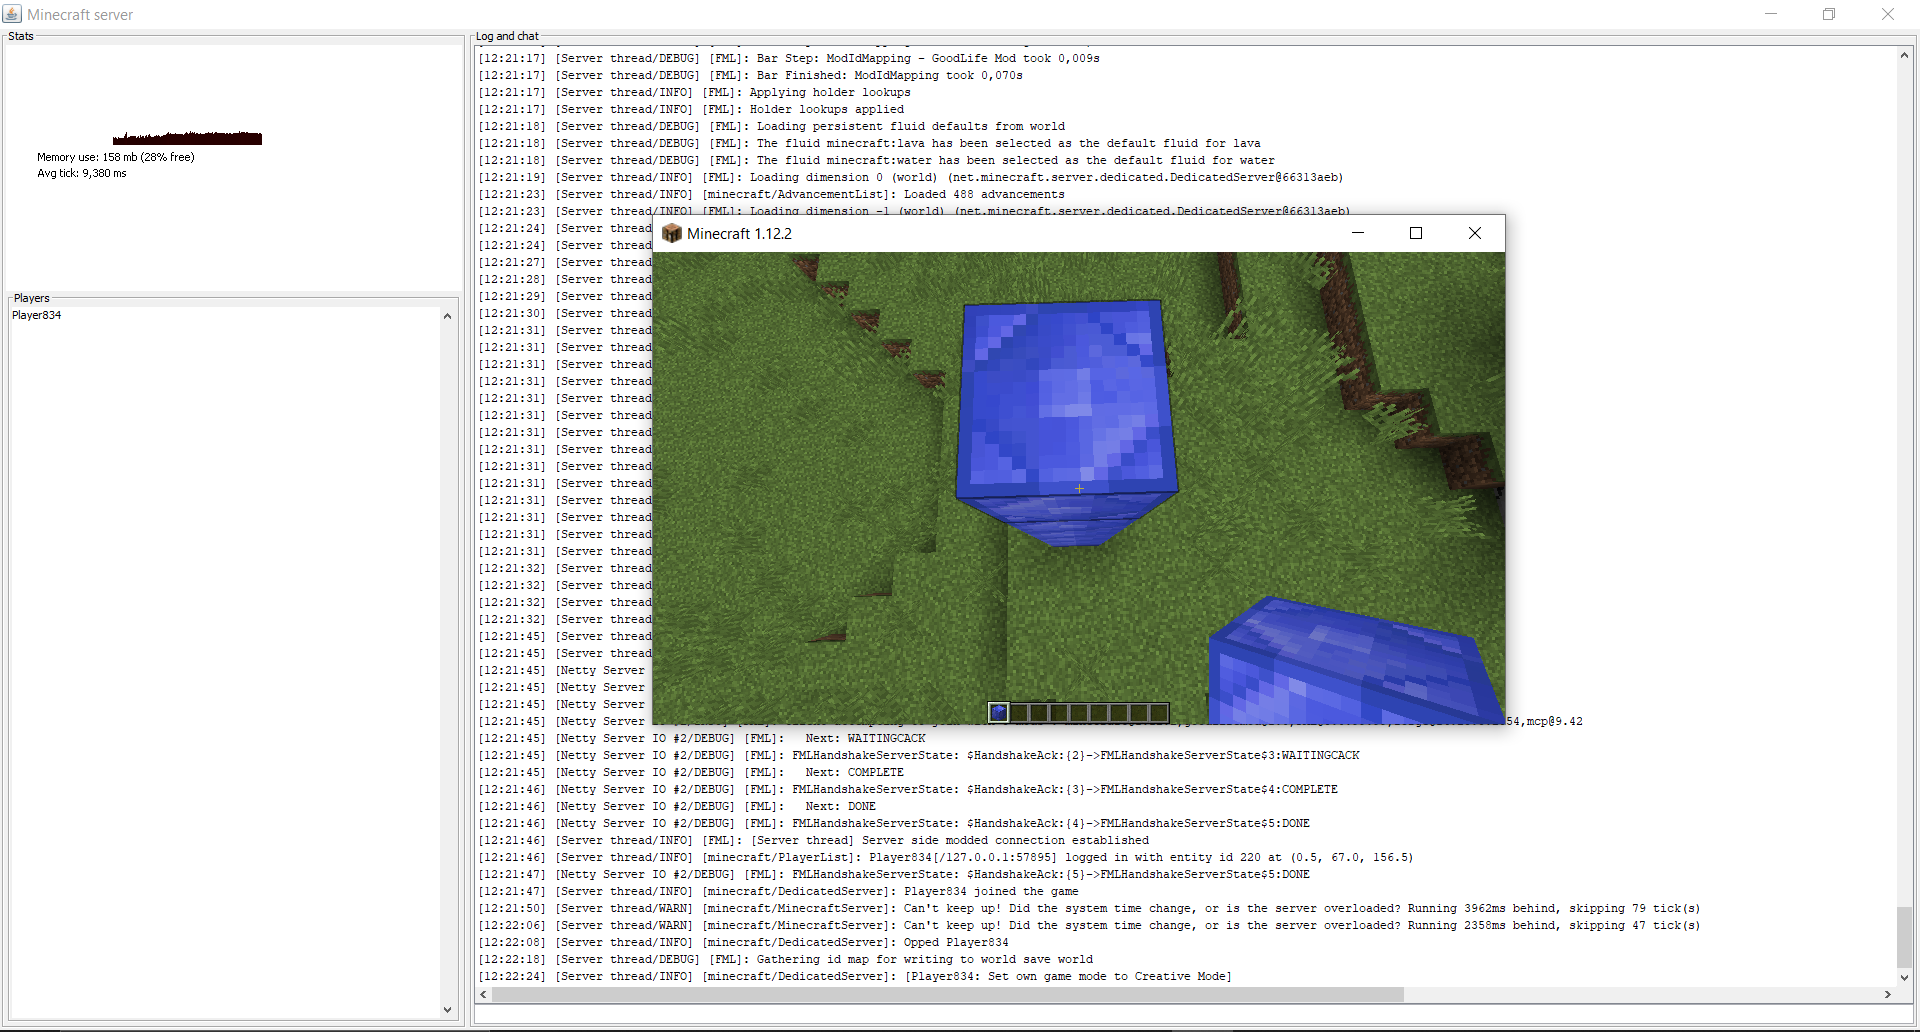
Task: Click the last empty hotbar slot
Action: [x=1159, y=712]
